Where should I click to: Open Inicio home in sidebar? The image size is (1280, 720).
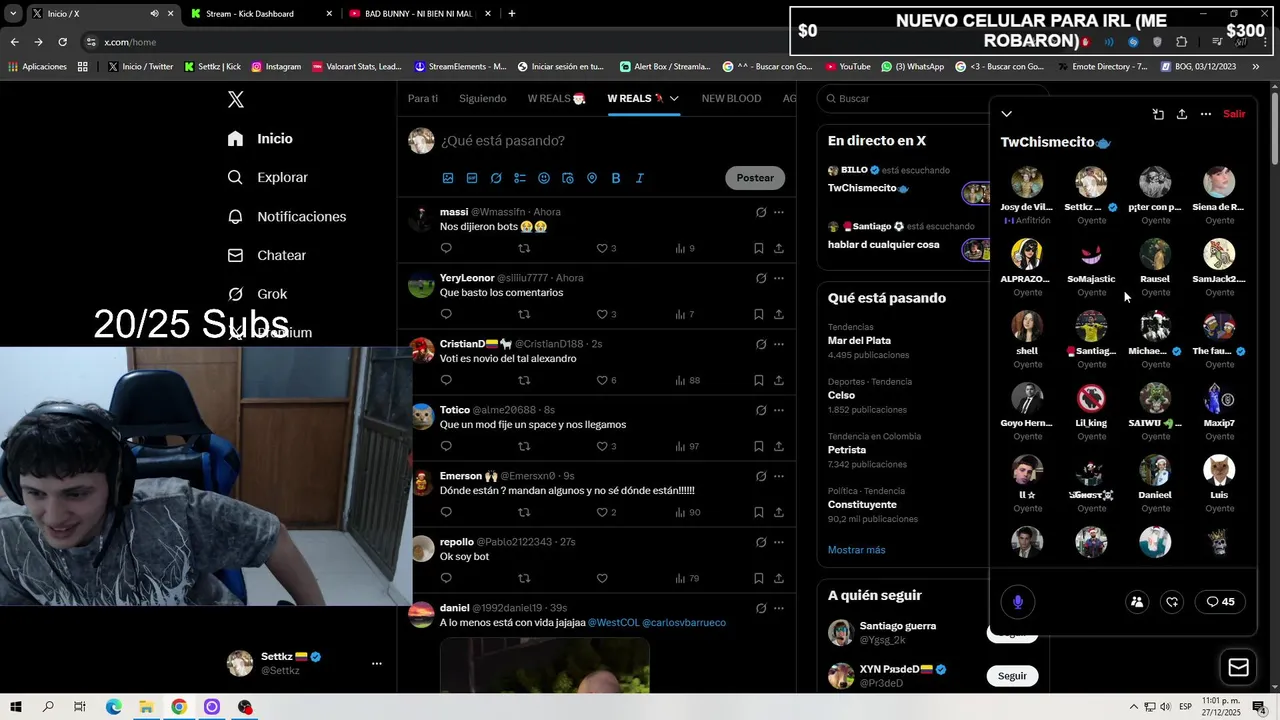pyautogui.click(x=260, y=138)
